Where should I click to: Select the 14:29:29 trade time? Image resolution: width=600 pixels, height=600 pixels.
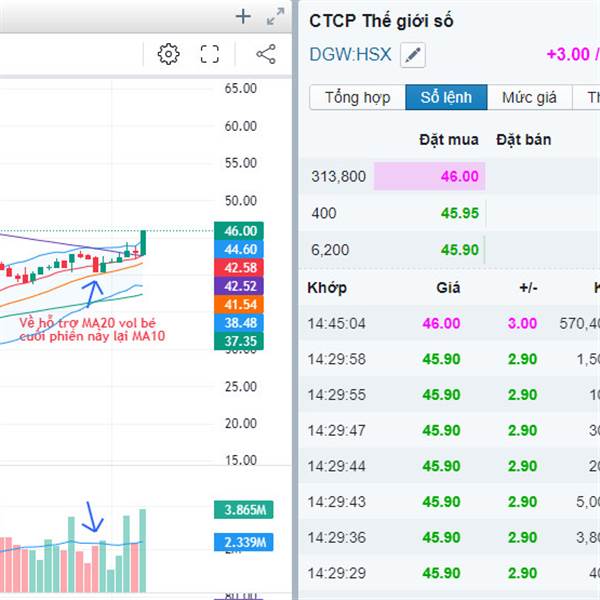click(x=337, y=573)
